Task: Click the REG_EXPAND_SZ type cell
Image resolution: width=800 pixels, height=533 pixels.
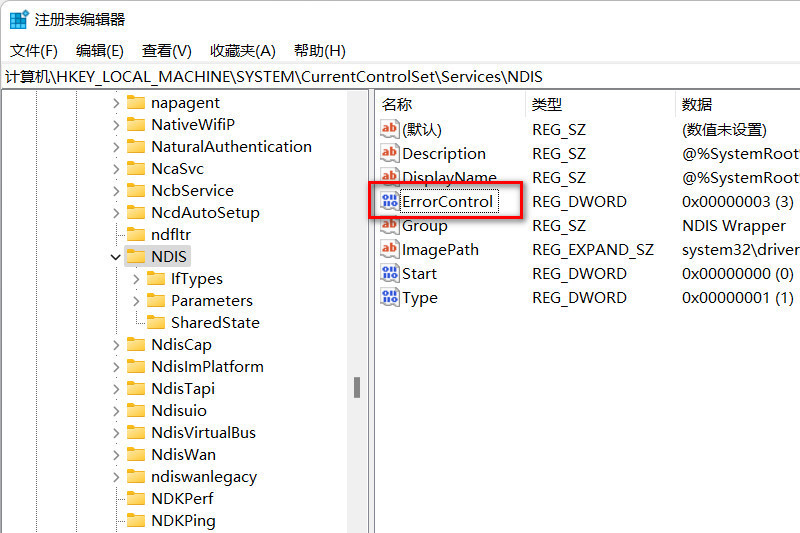Action: (593, 249)
